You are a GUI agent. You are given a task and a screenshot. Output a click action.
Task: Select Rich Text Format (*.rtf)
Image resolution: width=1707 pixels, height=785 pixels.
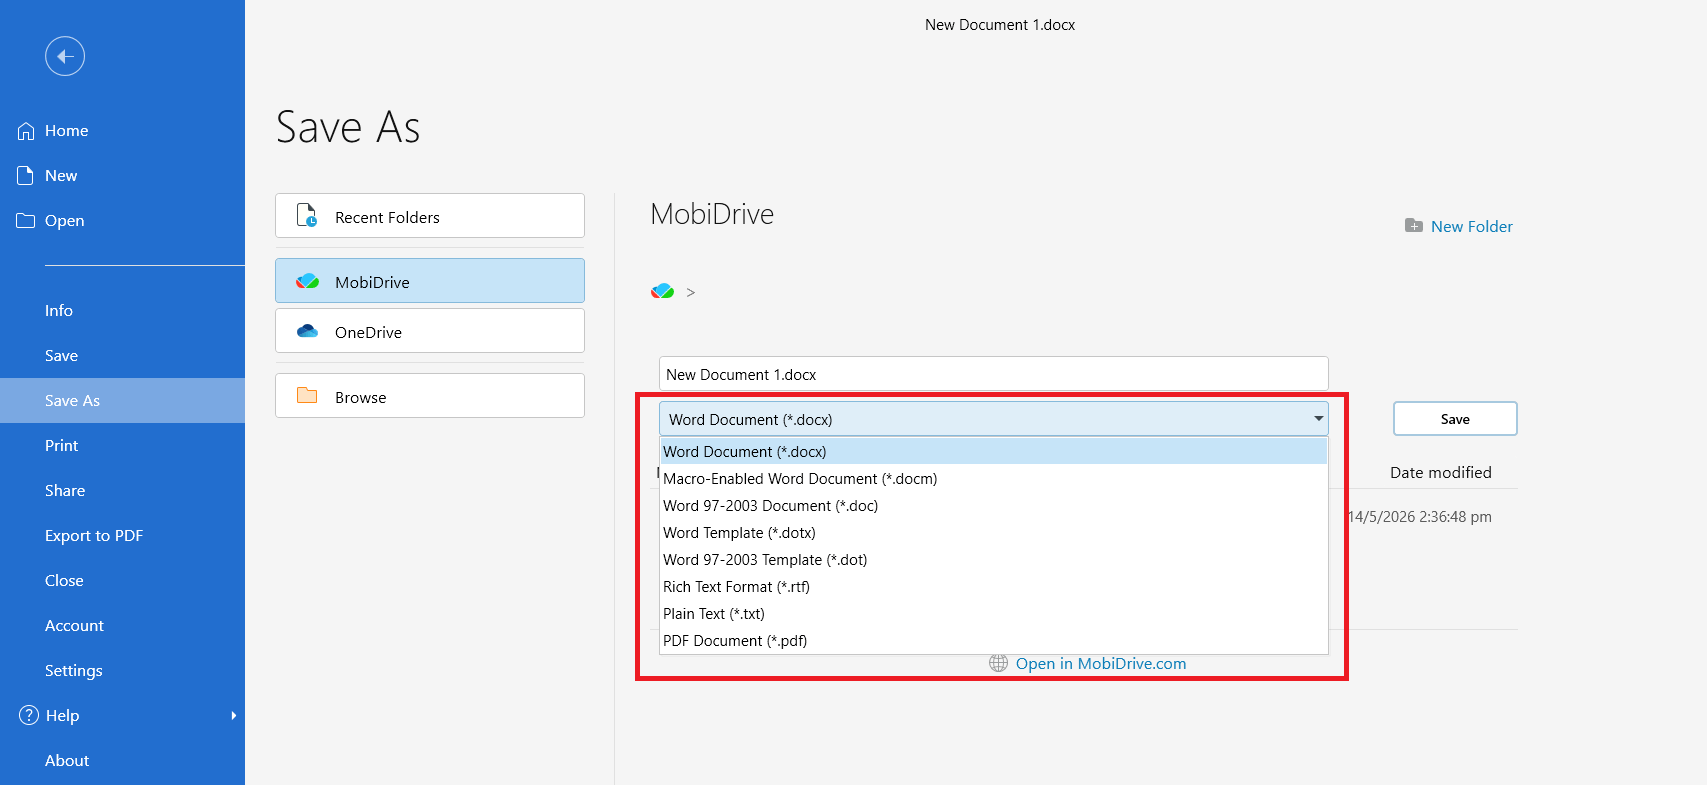coord(994,587)
